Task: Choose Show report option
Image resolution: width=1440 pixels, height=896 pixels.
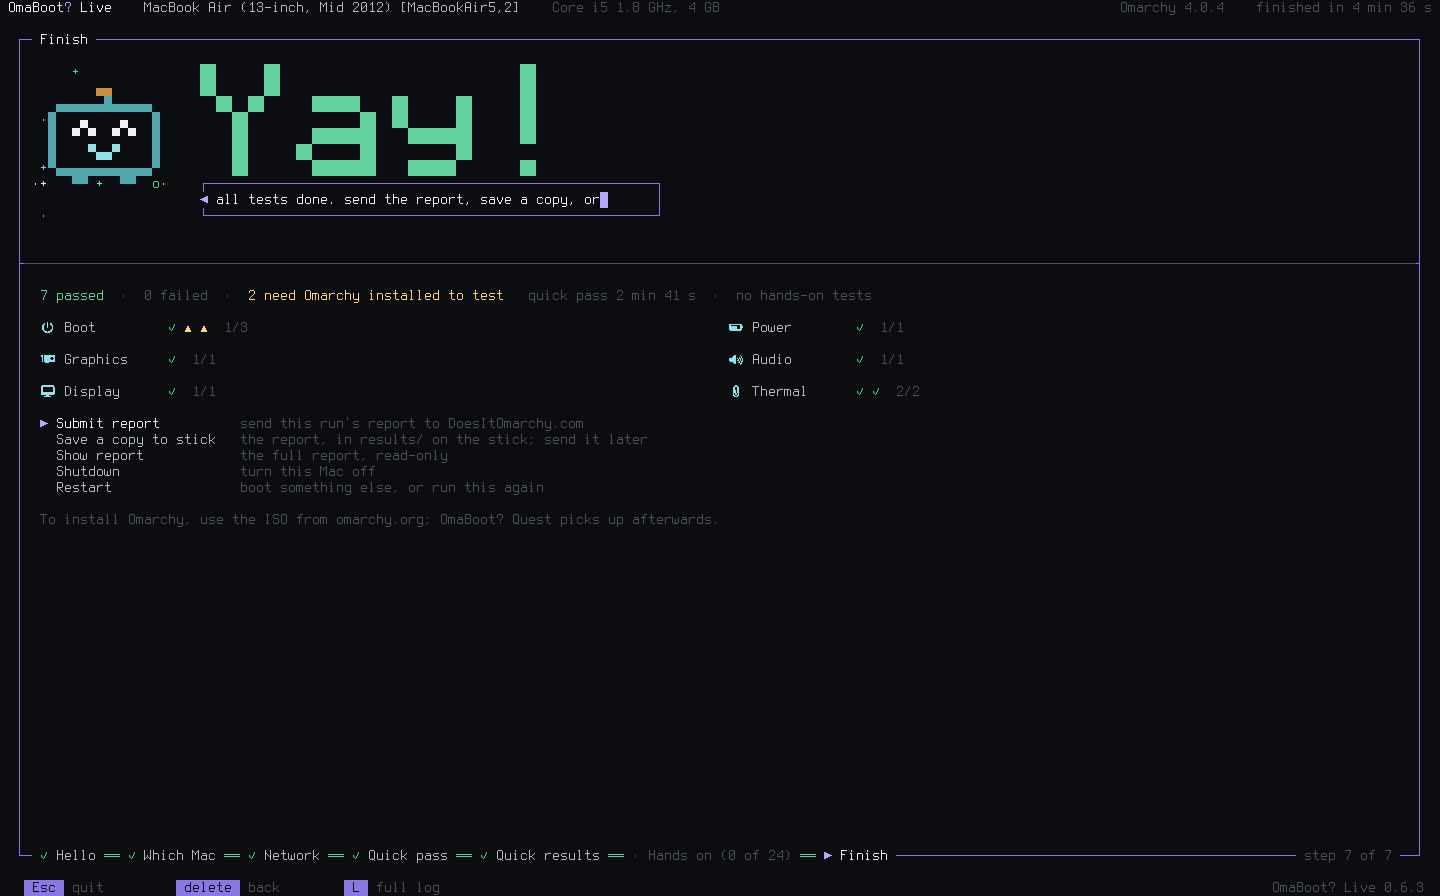Action: 100,455
